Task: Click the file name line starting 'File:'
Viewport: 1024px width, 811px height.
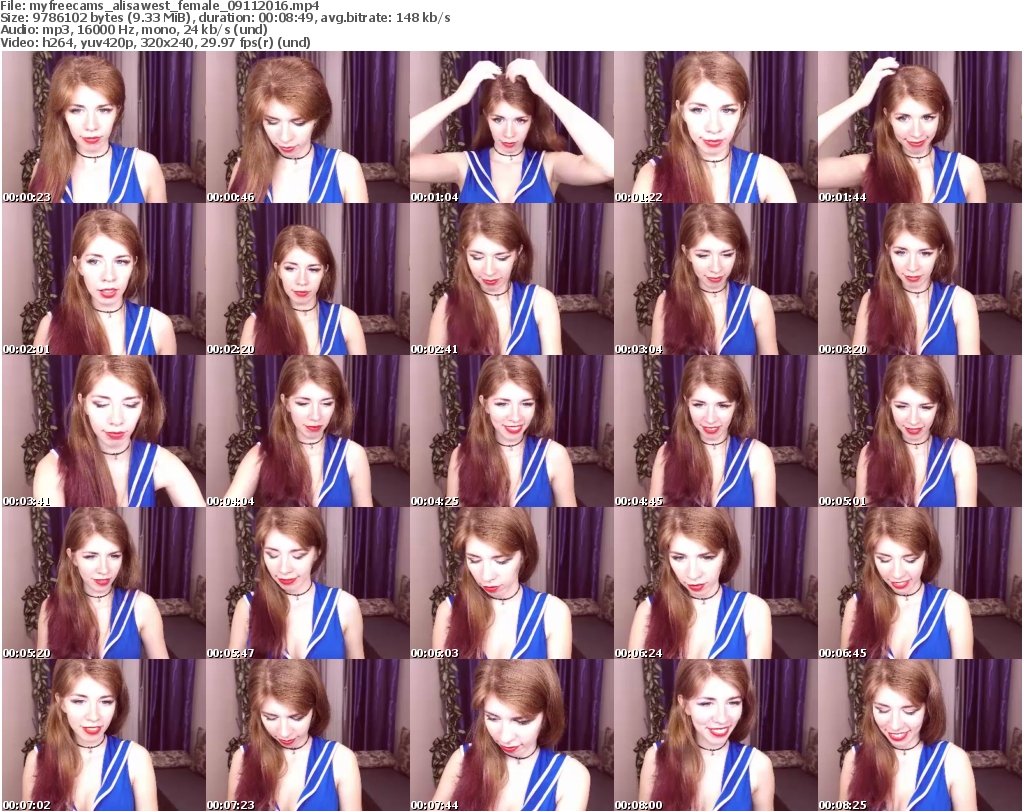Action: point(160,6)
